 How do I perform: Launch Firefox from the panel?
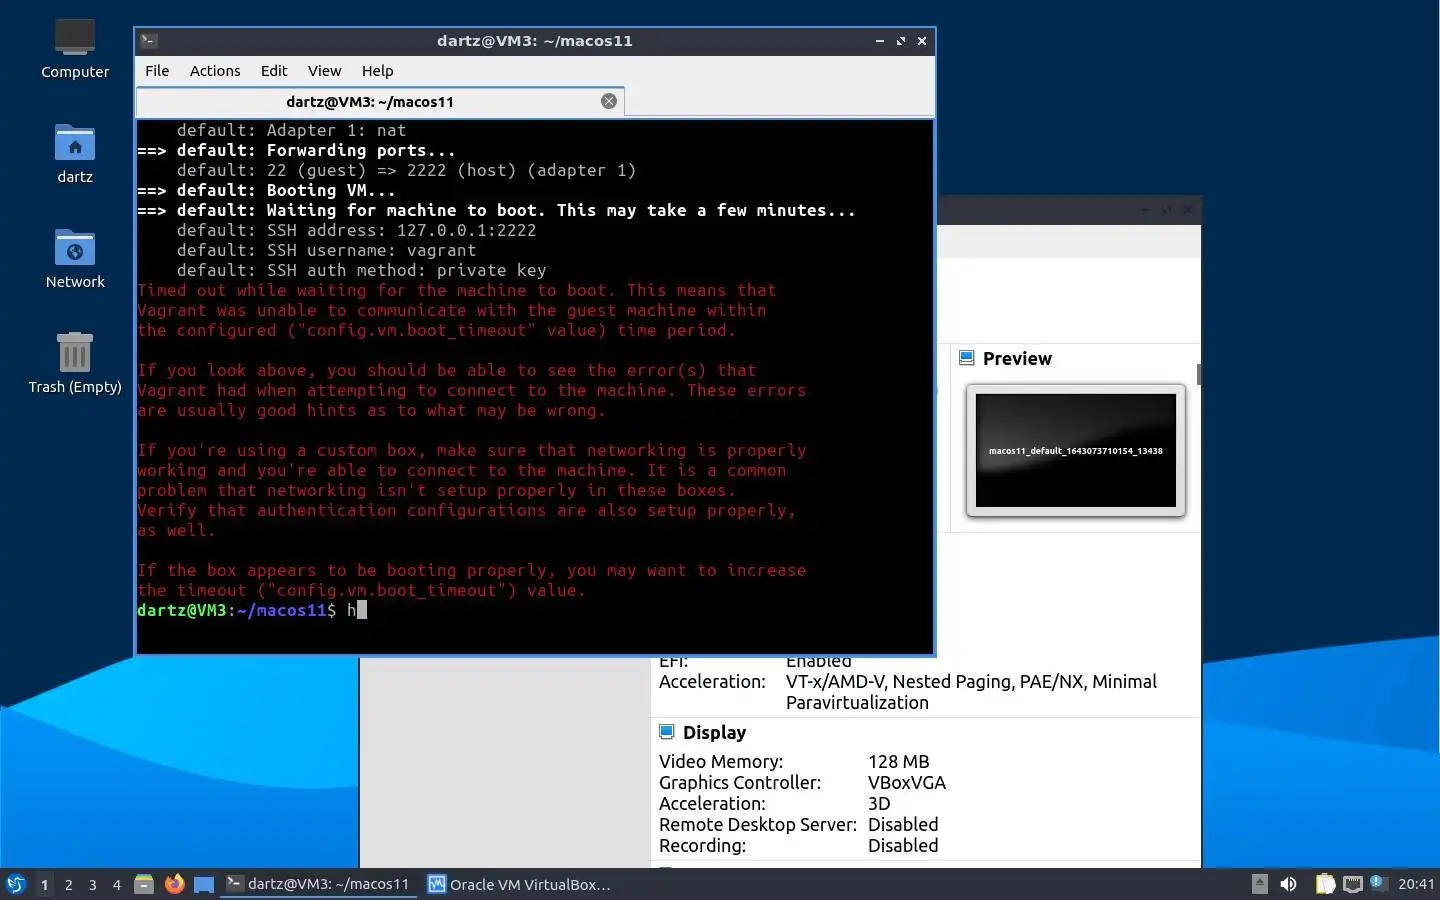[x=174, y=884]
